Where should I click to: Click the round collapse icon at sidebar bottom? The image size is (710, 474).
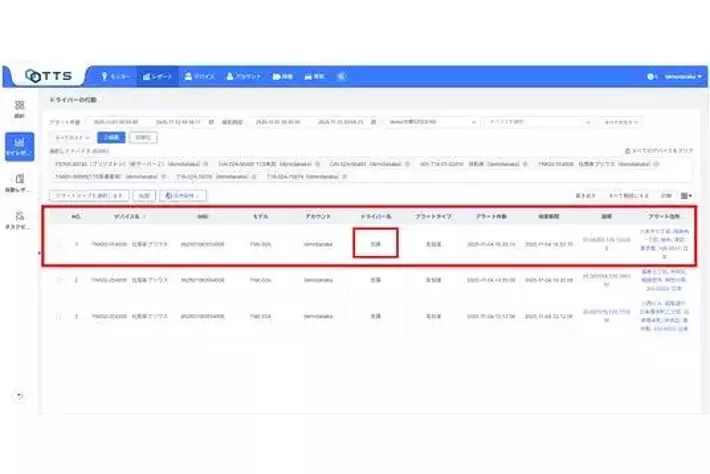19,396
